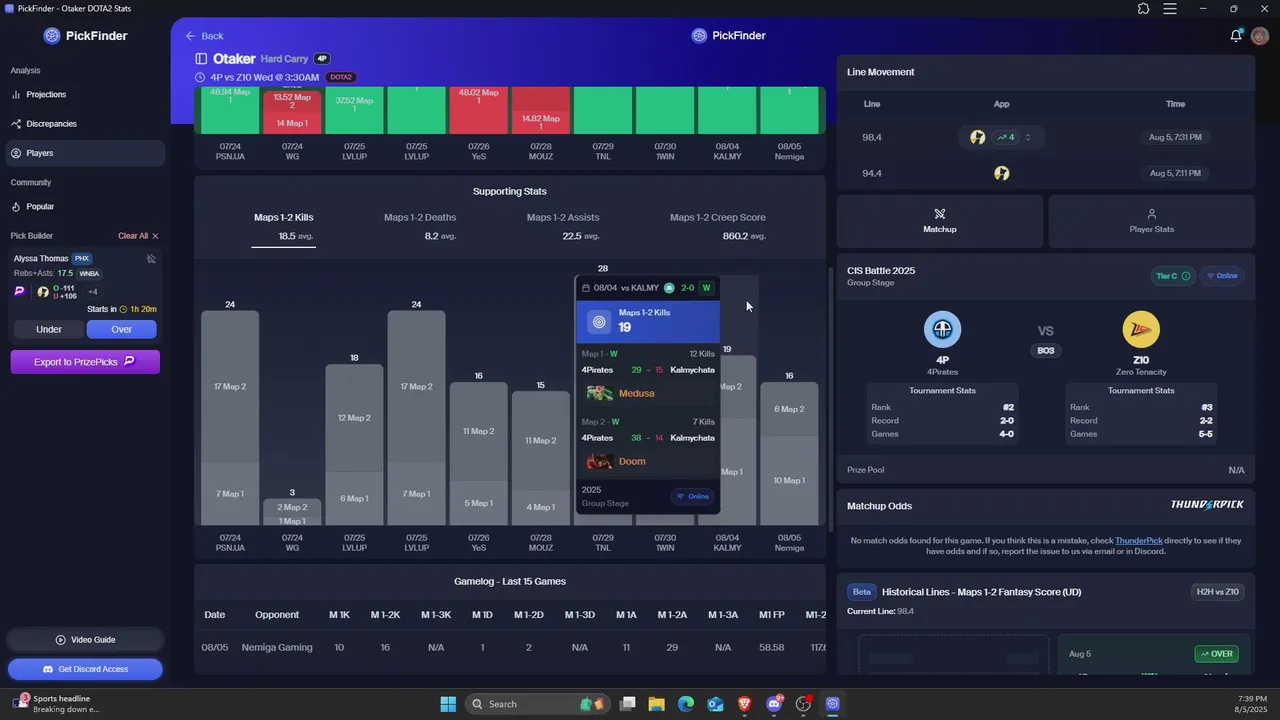Open File Explorer from taskbar
Image resolution: width=1280 pixels, height=720 pixels.
pyautogui.click(x=657, y=704)
